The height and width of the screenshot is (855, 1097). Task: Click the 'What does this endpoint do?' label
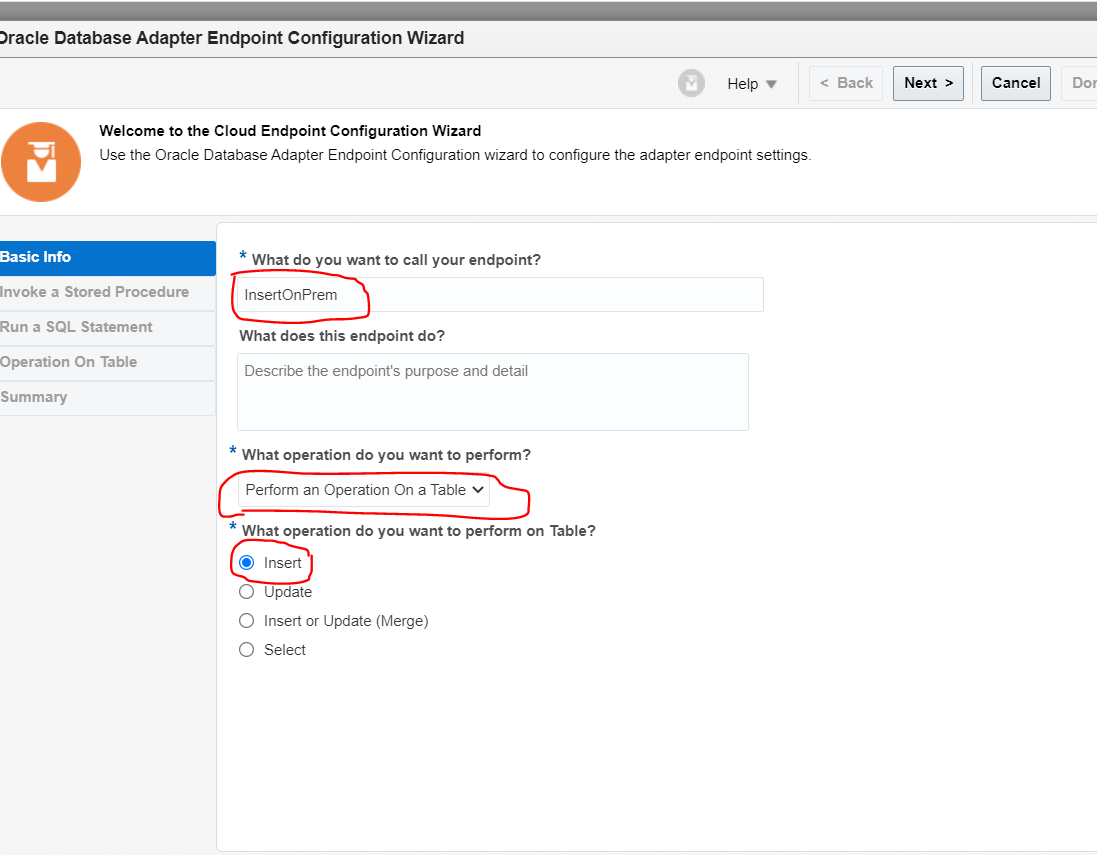pyautogui.click(x=342, y=336)
